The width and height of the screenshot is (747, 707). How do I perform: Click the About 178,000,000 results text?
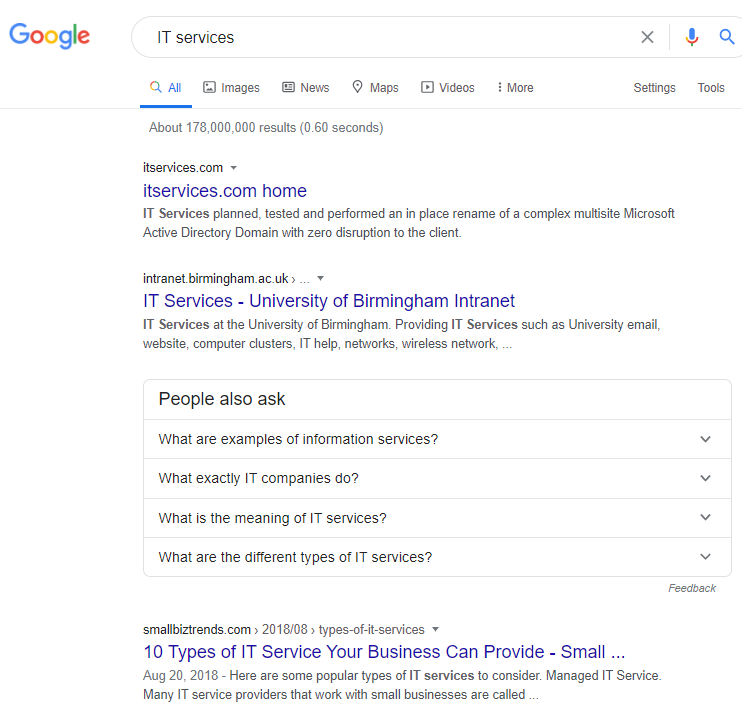pos(266,128)
